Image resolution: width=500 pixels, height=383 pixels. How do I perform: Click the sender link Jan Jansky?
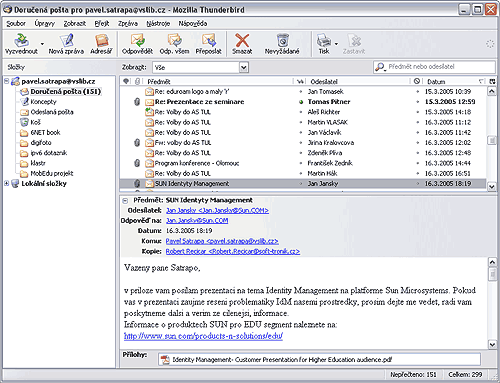point(217,210)
